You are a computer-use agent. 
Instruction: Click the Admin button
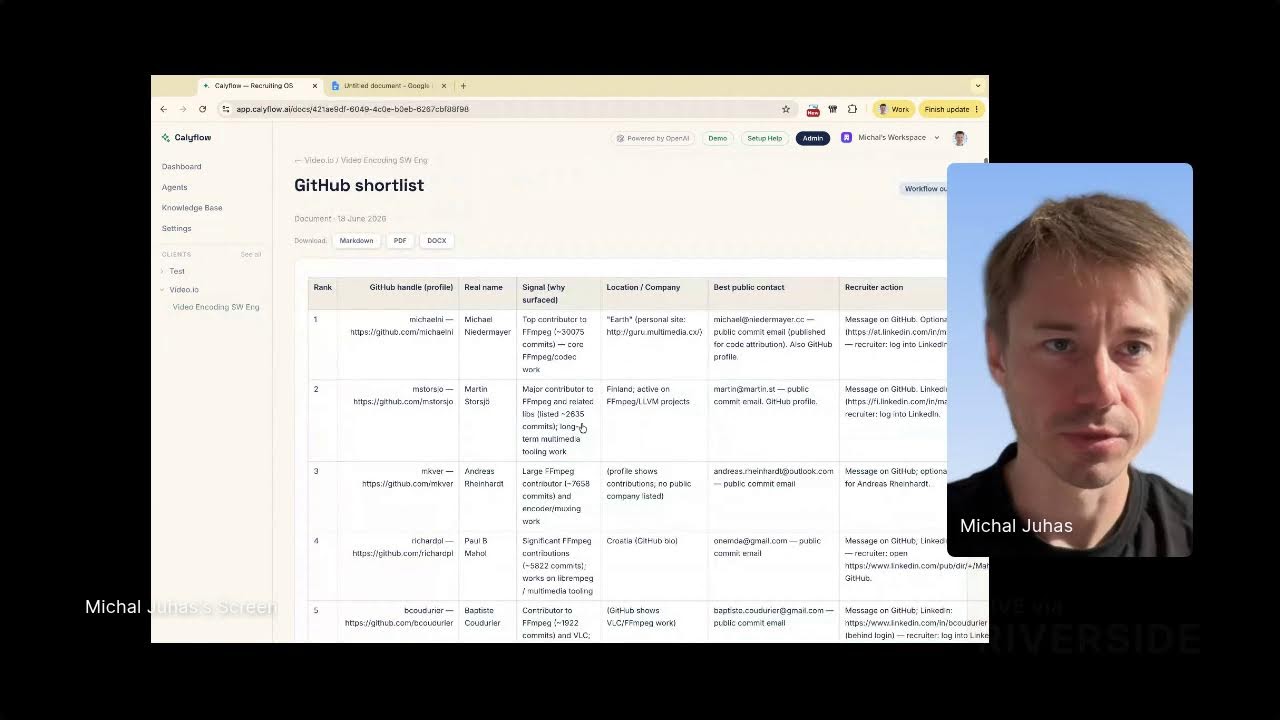tap(813, 138)
